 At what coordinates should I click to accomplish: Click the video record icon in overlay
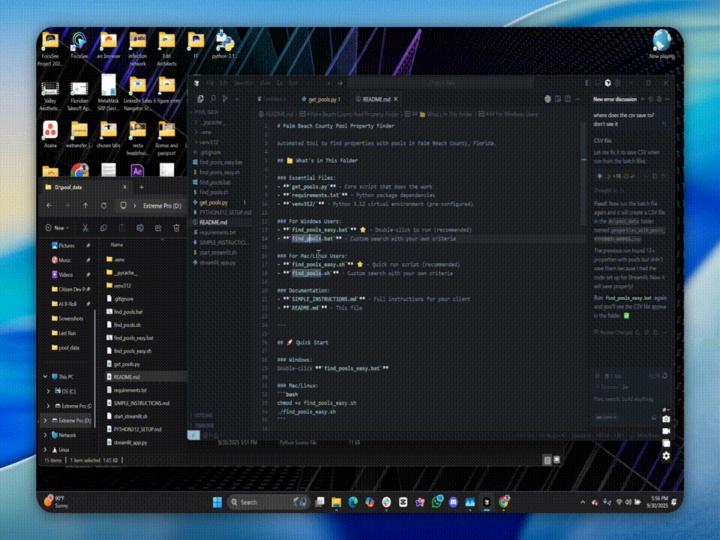pos(666,431)
